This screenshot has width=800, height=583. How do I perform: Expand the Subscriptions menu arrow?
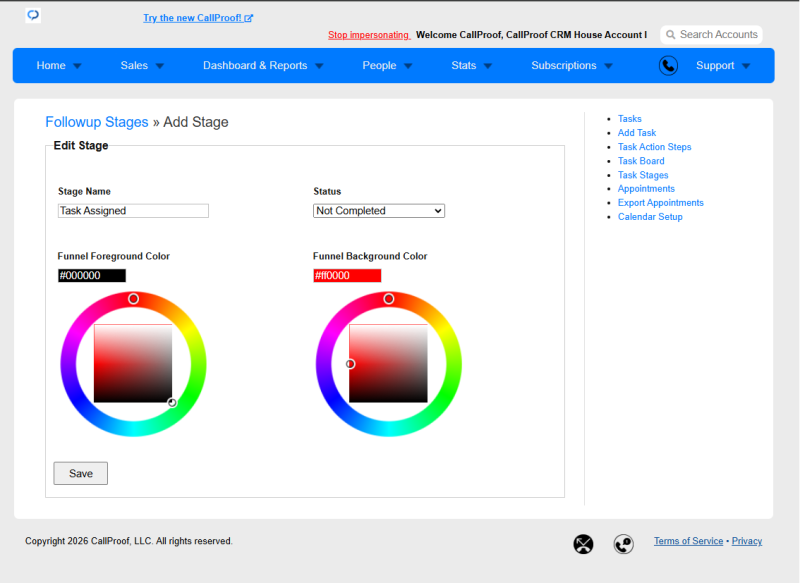click(608, 66)
